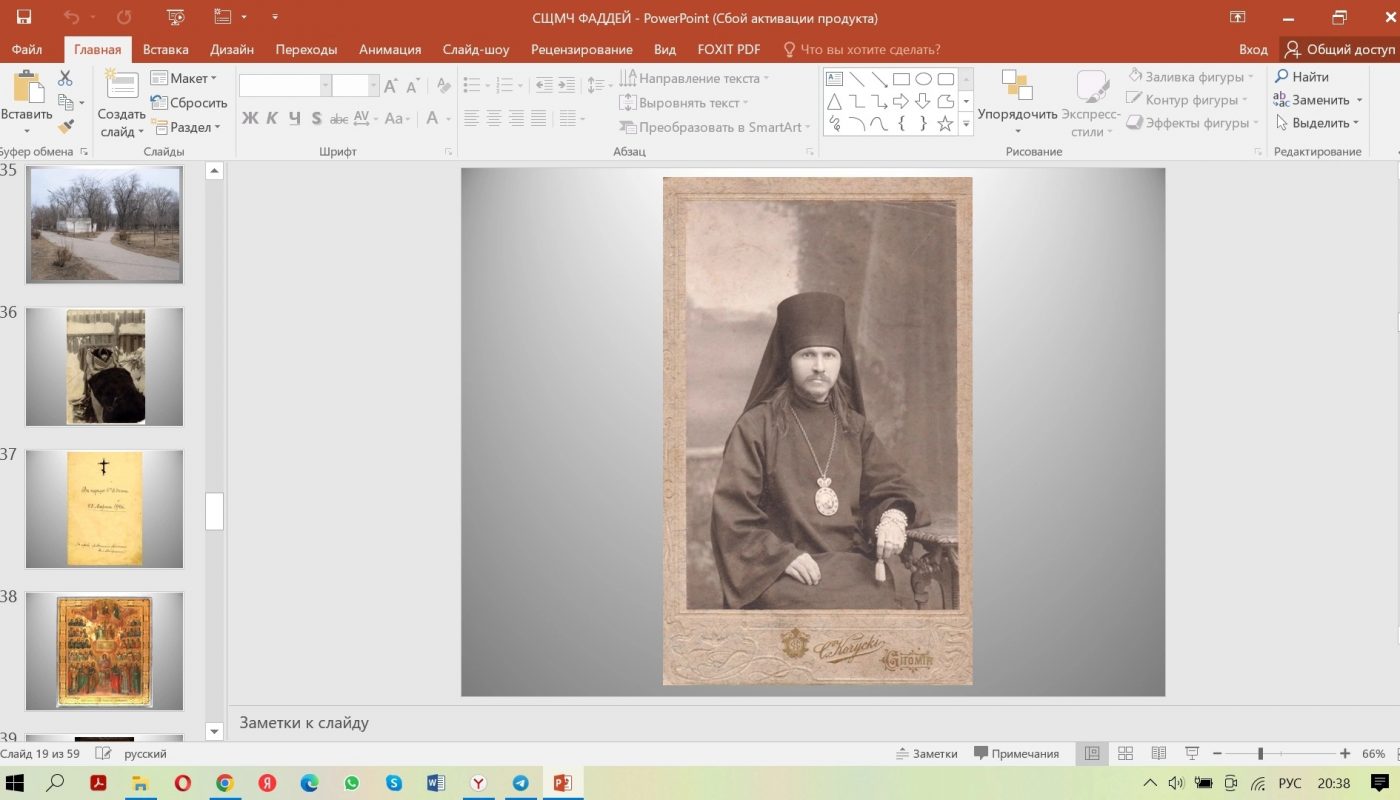Select the Isosceles Triangle shape
1400x800 pixels.
coord(834,101)
